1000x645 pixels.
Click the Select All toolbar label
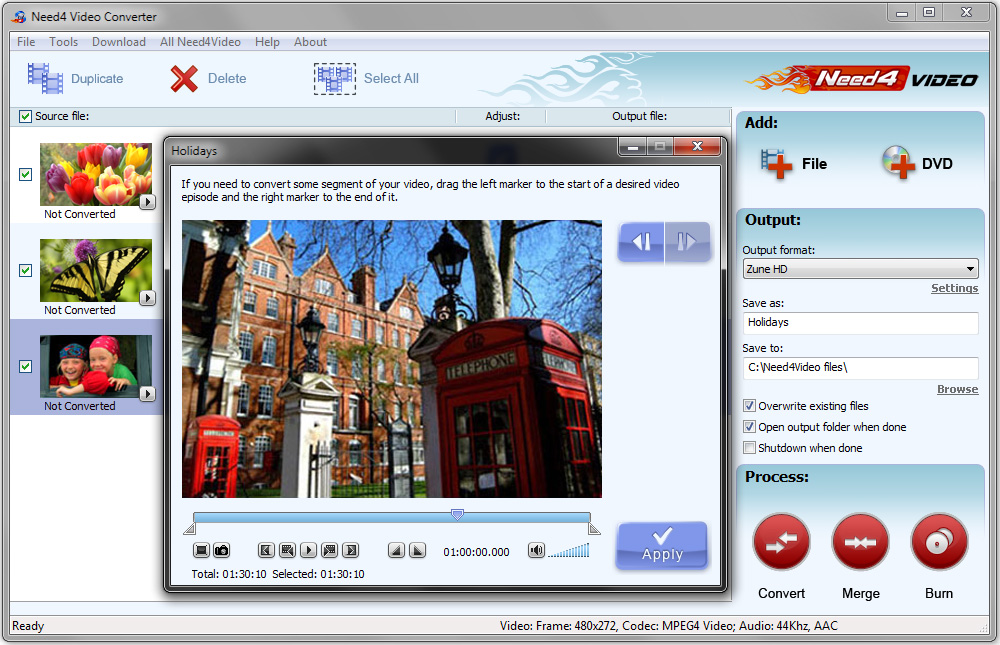coord(391,78)
